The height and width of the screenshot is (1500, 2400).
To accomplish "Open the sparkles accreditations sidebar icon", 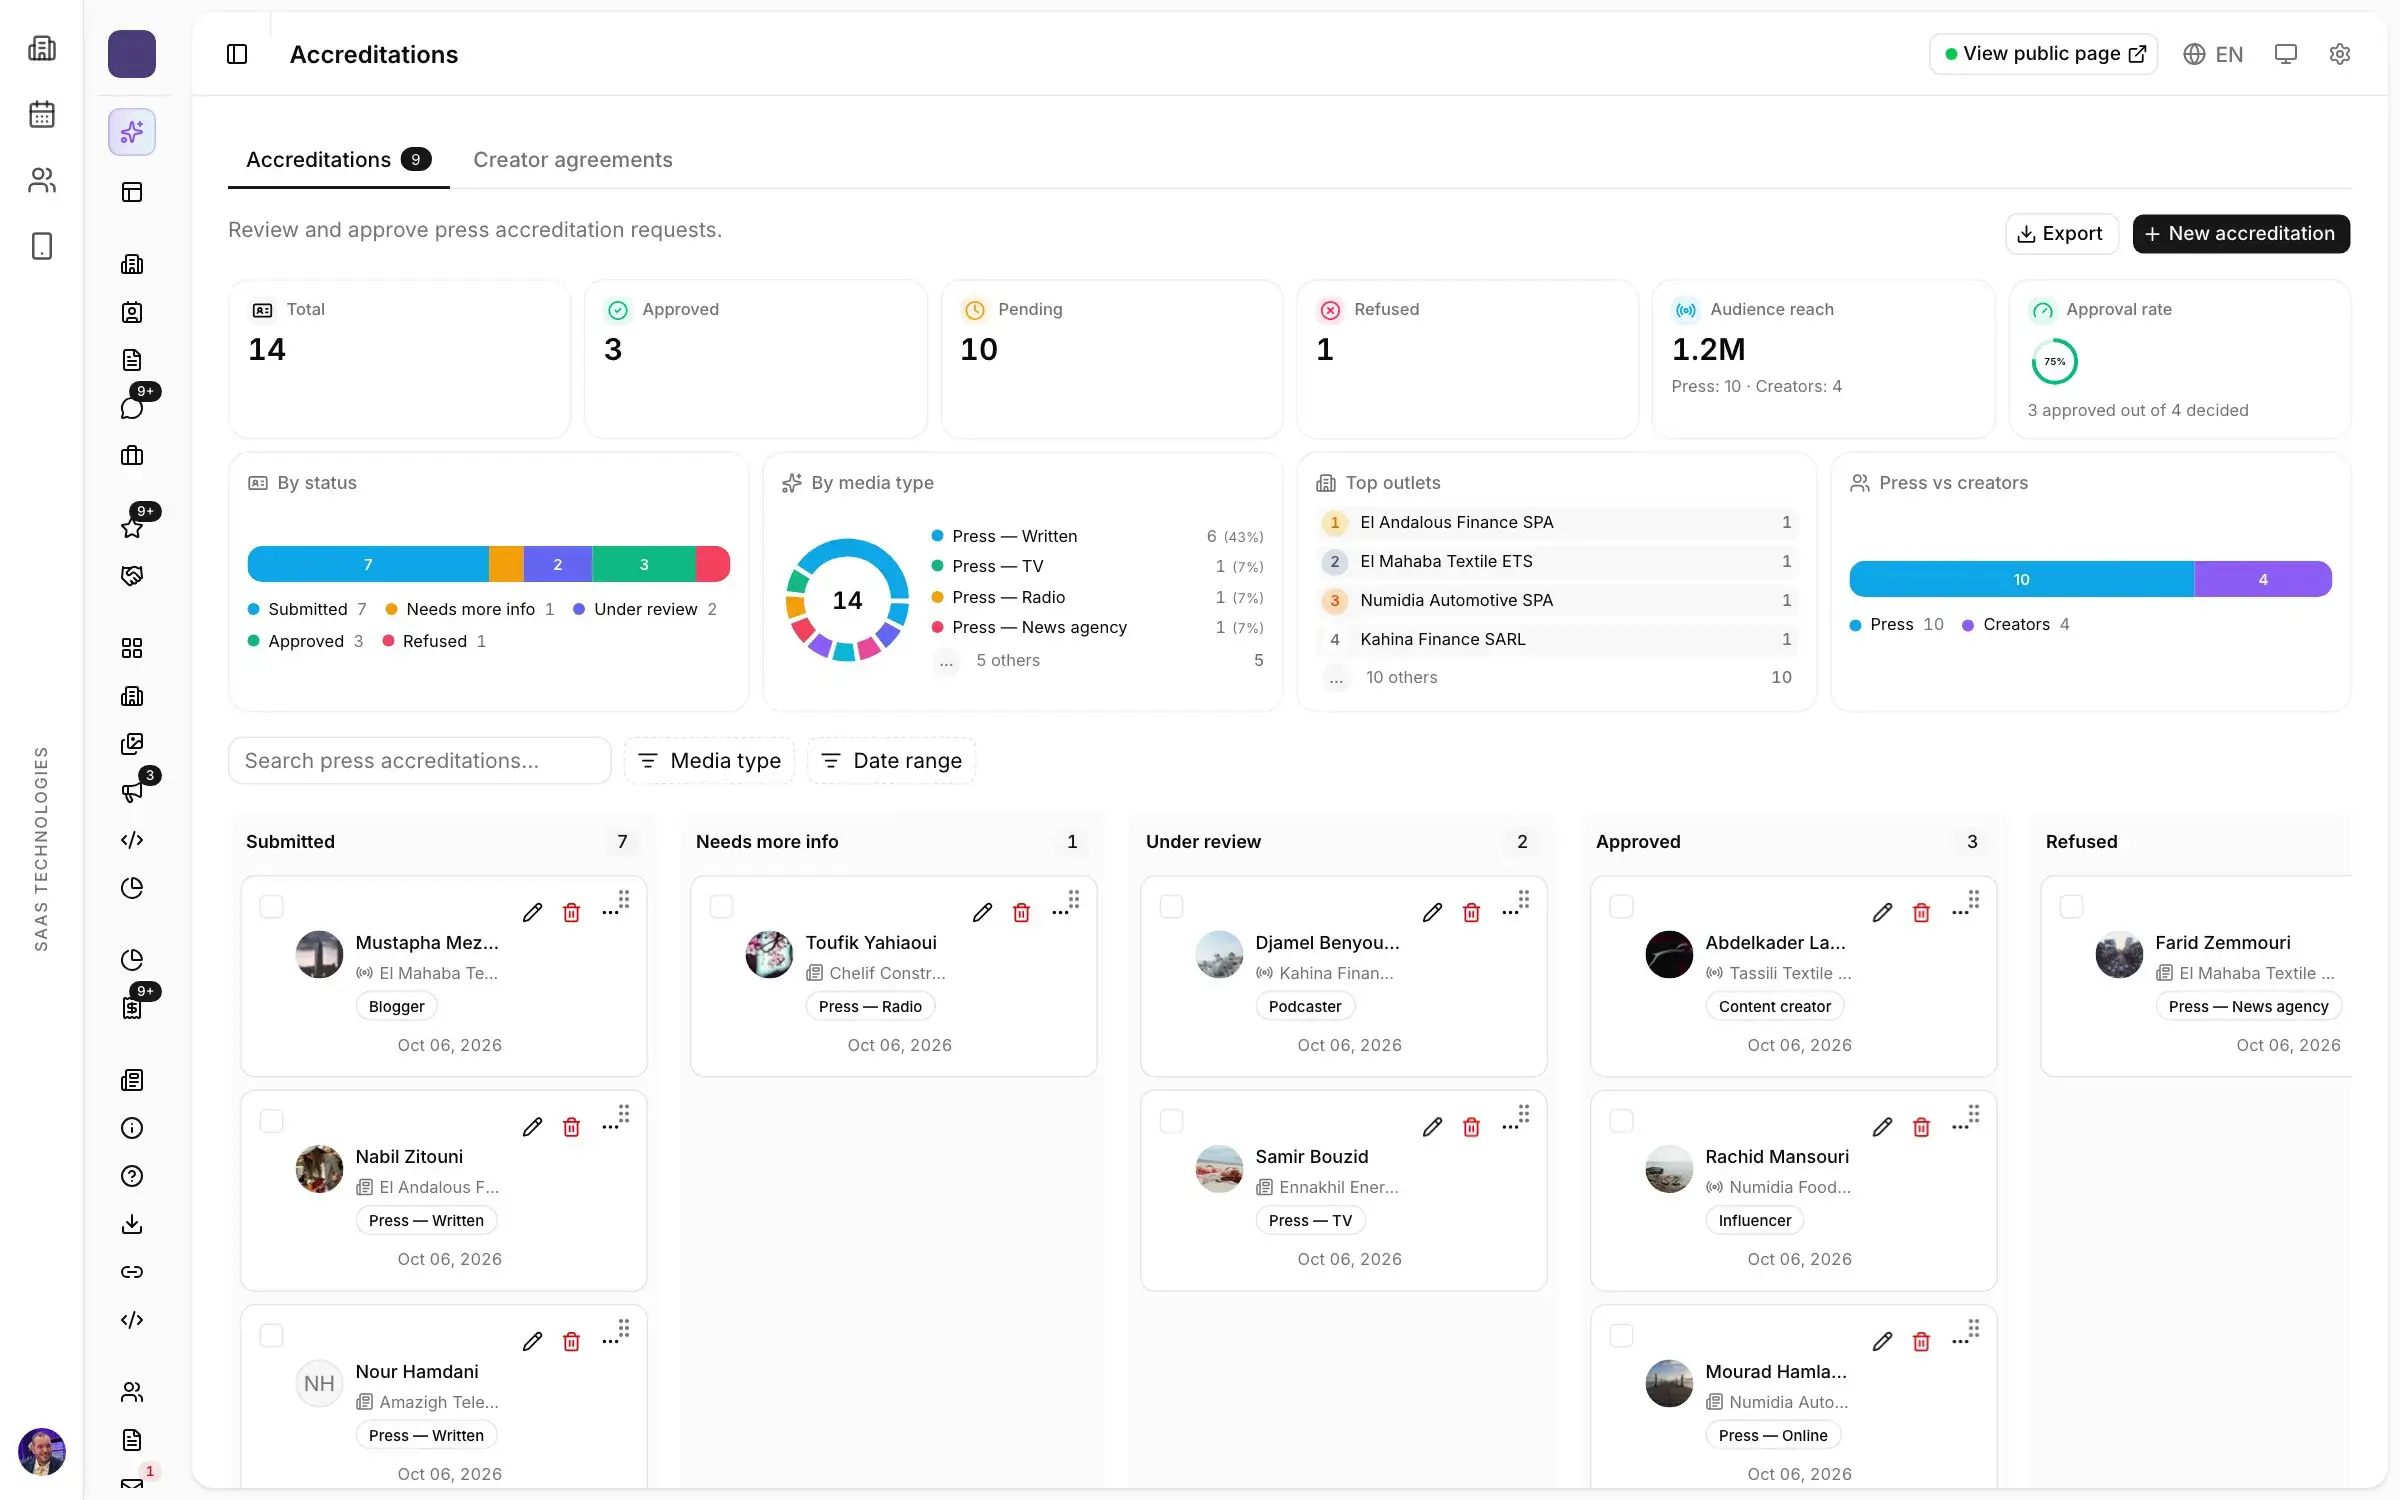I will 132,132.
